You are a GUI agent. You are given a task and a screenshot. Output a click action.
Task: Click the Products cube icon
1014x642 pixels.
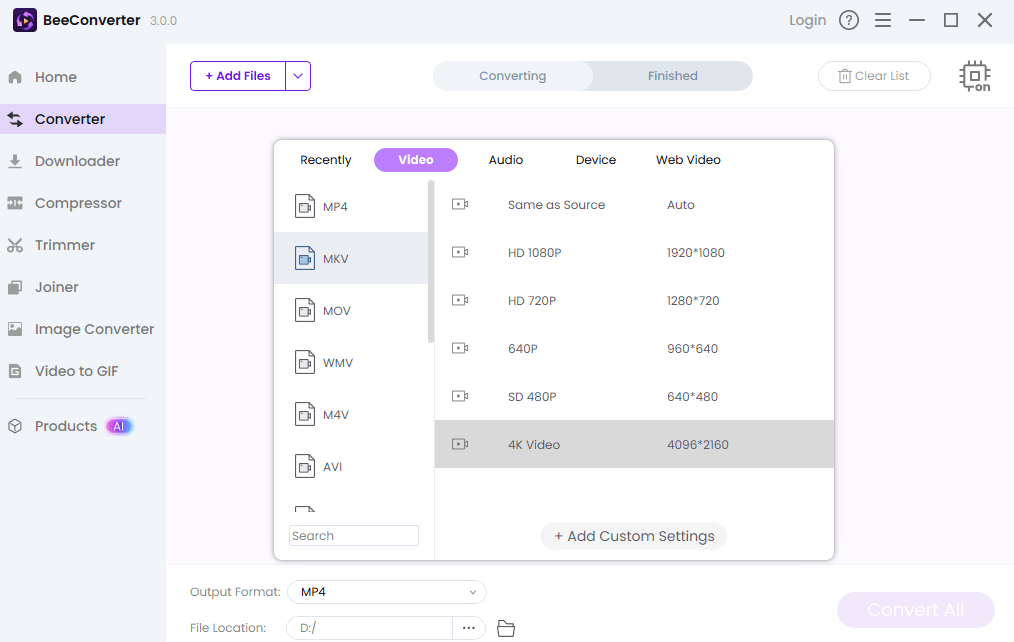coord(15,426)
